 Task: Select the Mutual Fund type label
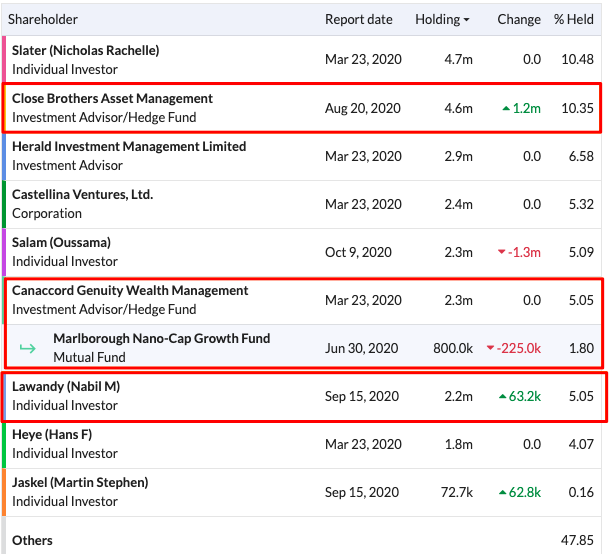coord(89,357)
